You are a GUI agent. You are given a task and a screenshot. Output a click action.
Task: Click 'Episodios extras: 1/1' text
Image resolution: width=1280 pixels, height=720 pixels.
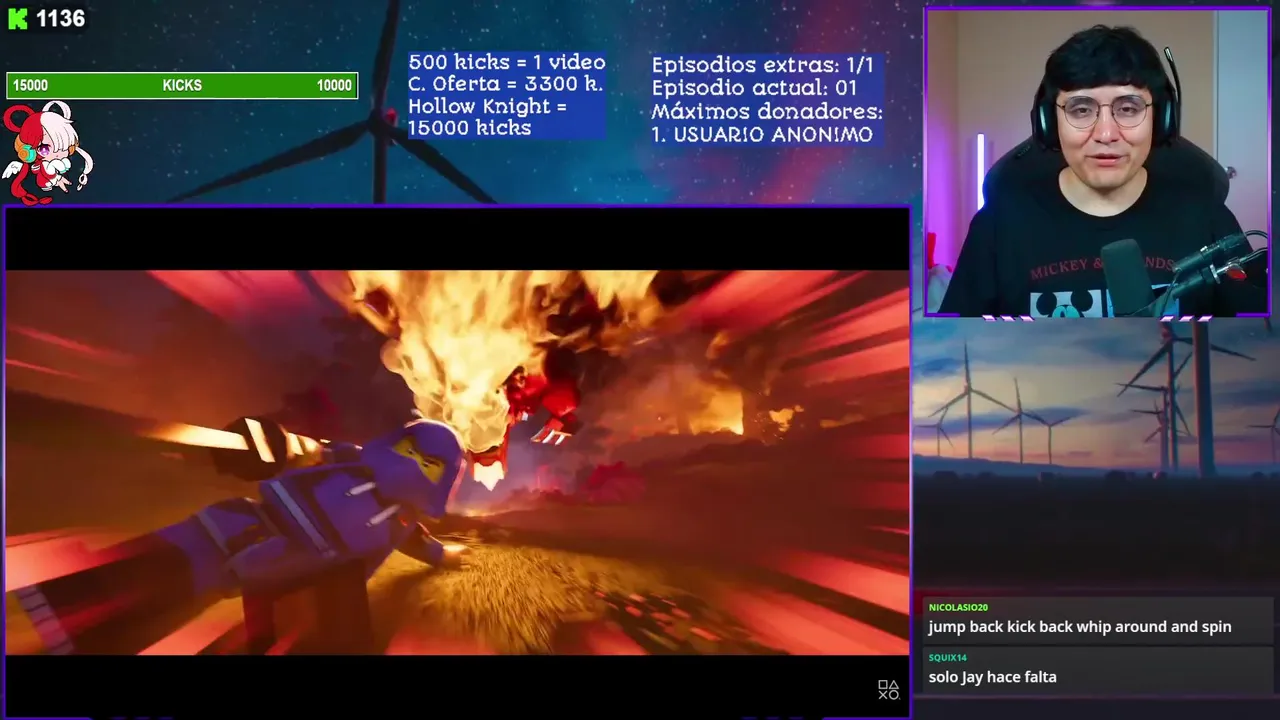click(x=763, y=65)
